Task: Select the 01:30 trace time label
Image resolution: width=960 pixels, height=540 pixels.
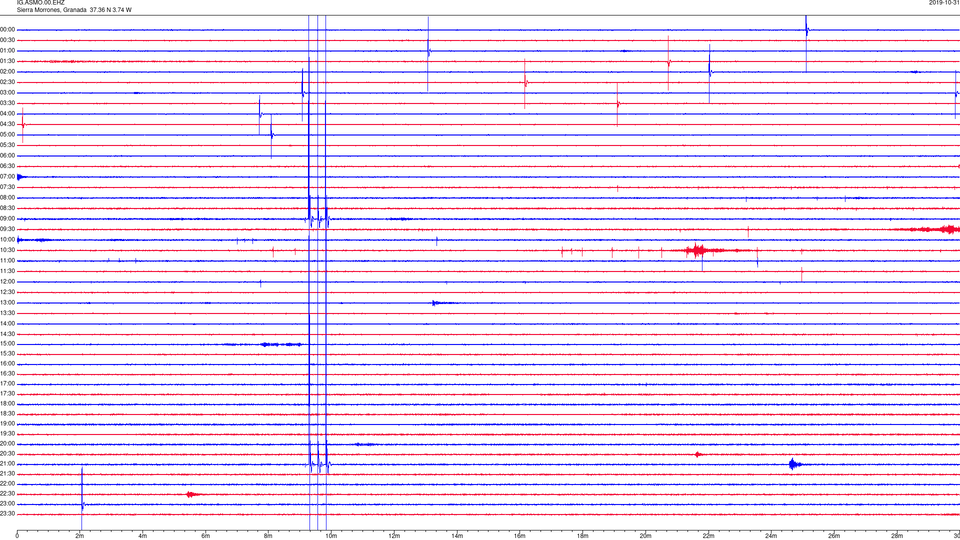Action: (x=7, y=61)
